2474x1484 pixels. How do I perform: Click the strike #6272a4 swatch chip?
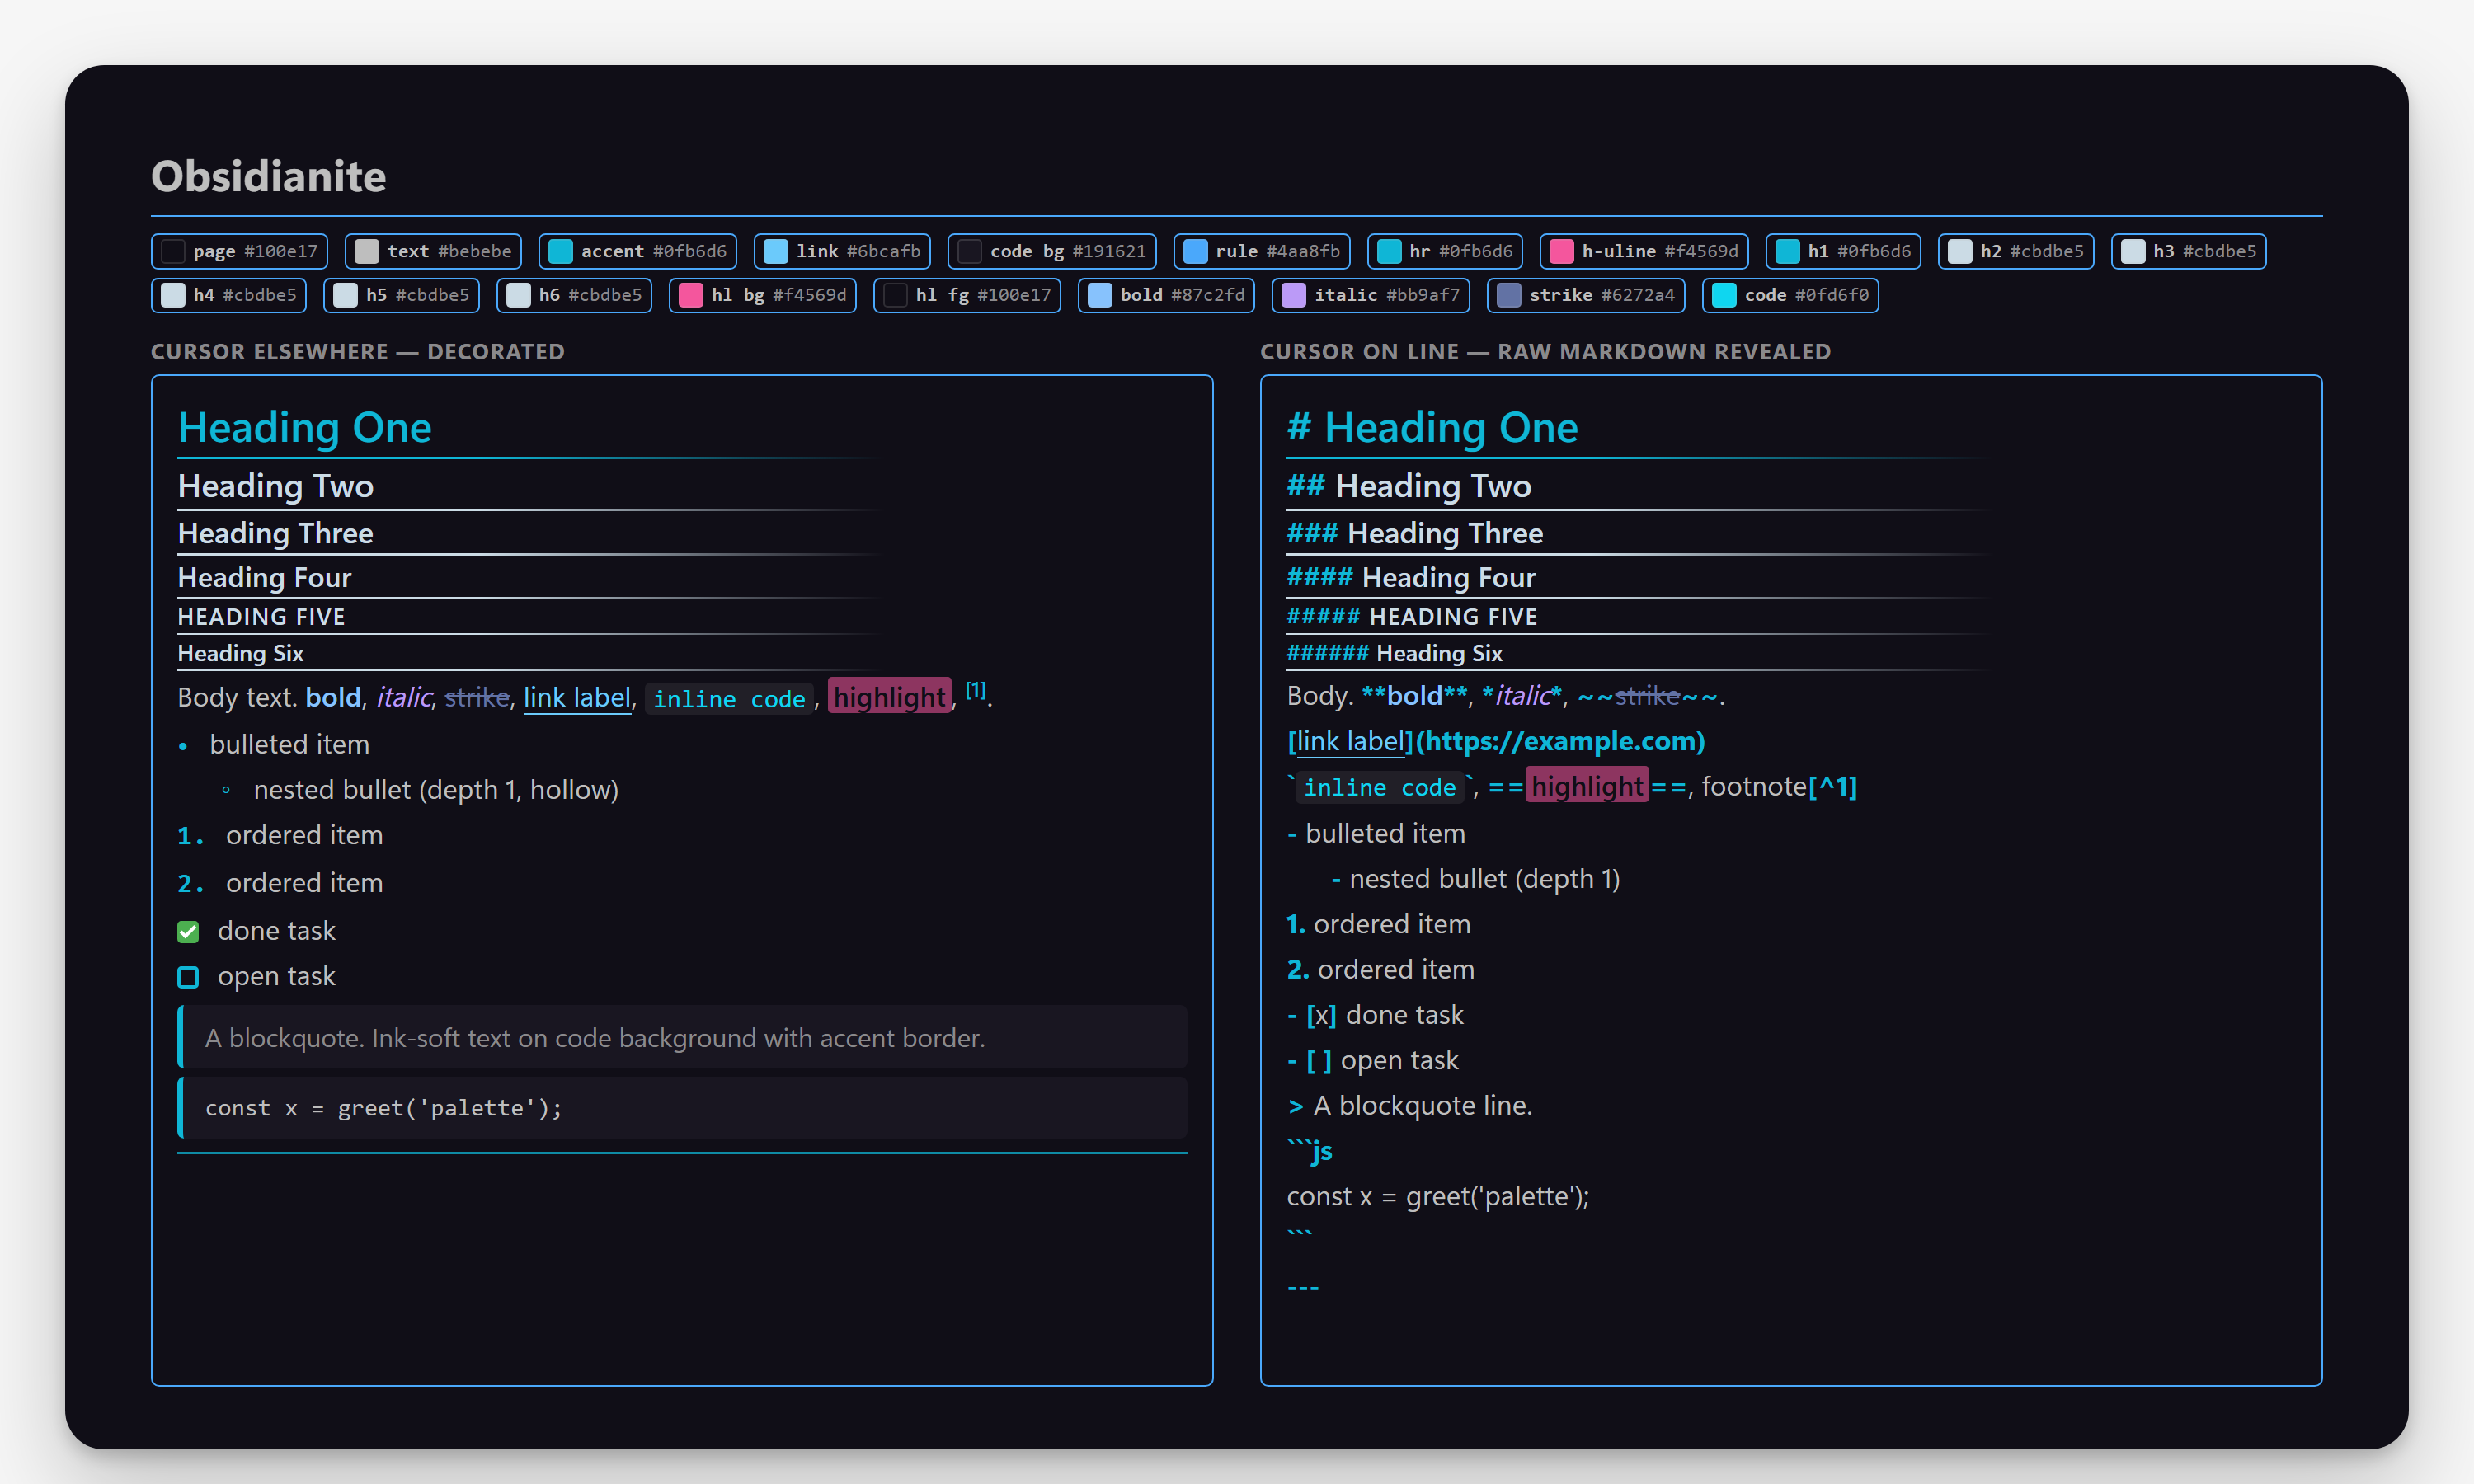pyautogui.click(x=1585, y=295)
